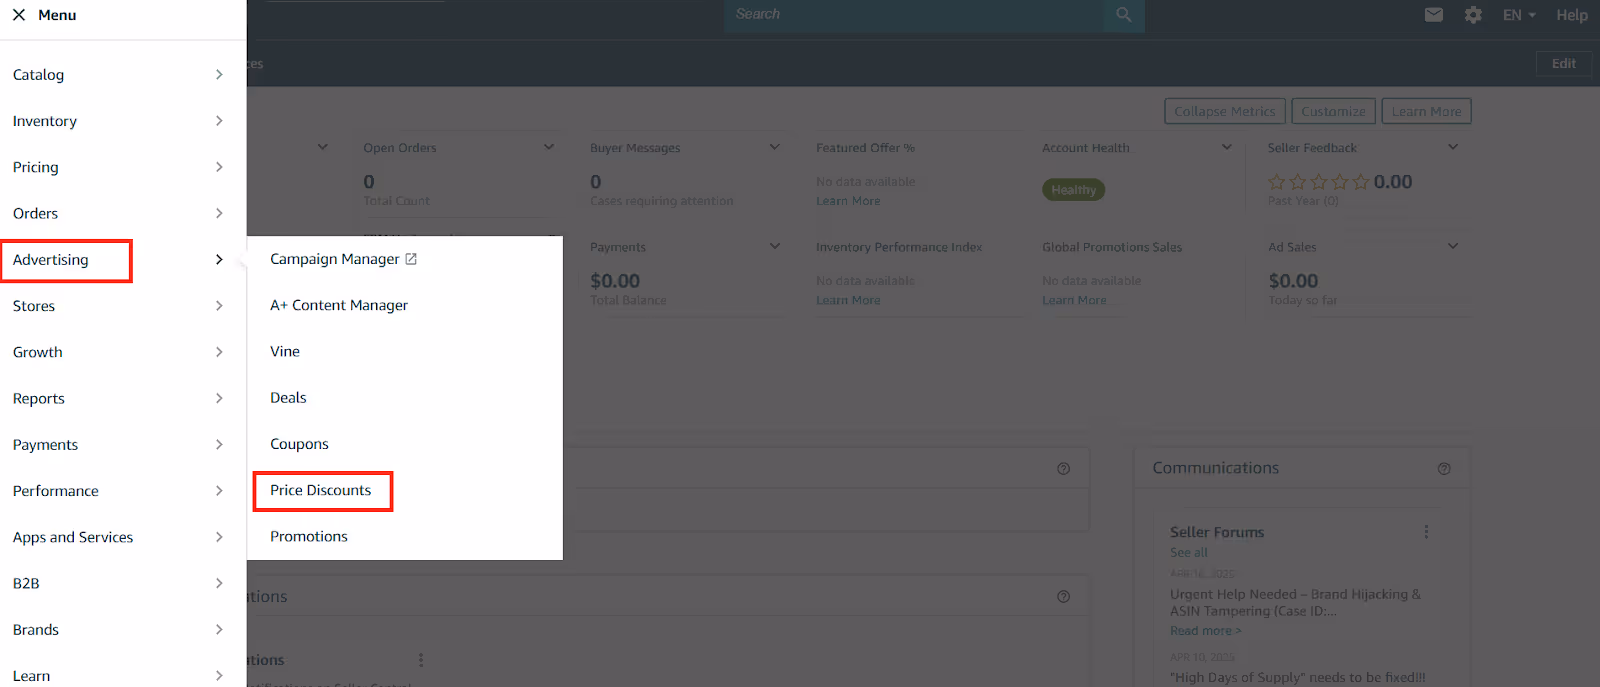
Task: Click the Healthy account status badge
Action: 1074,190
